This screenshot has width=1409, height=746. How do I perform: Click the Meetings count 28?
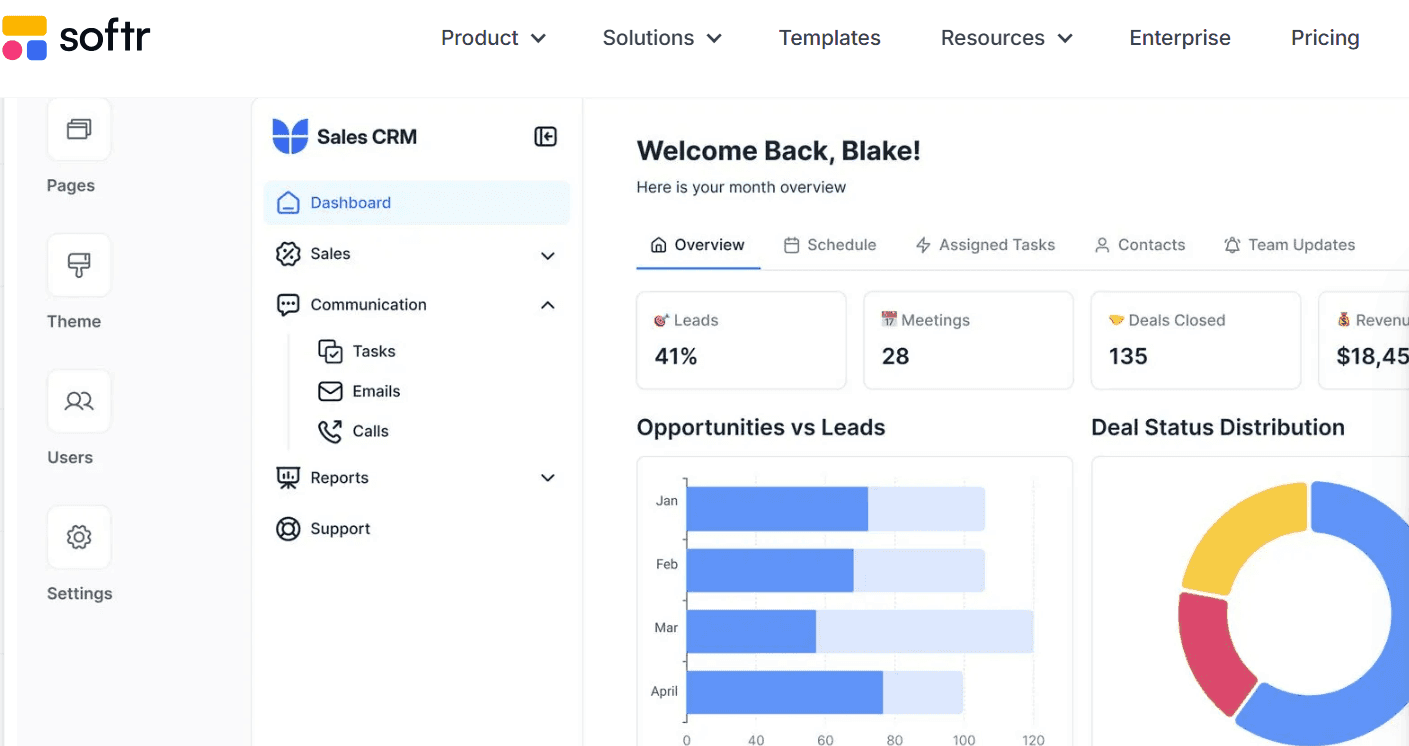895,357
